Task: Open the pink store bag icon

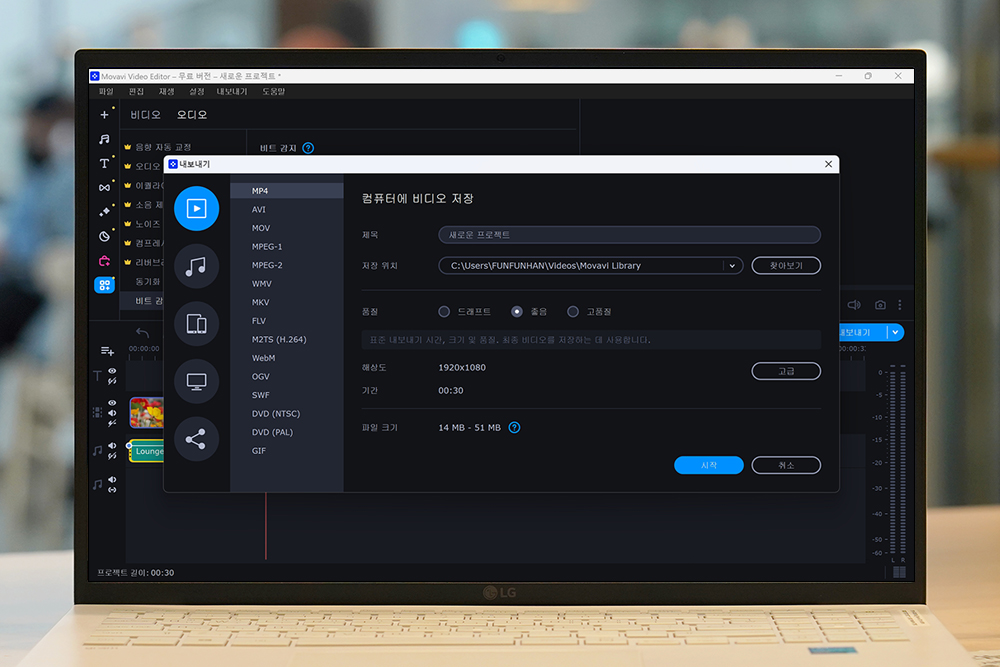Action: (x=104, y=261)
